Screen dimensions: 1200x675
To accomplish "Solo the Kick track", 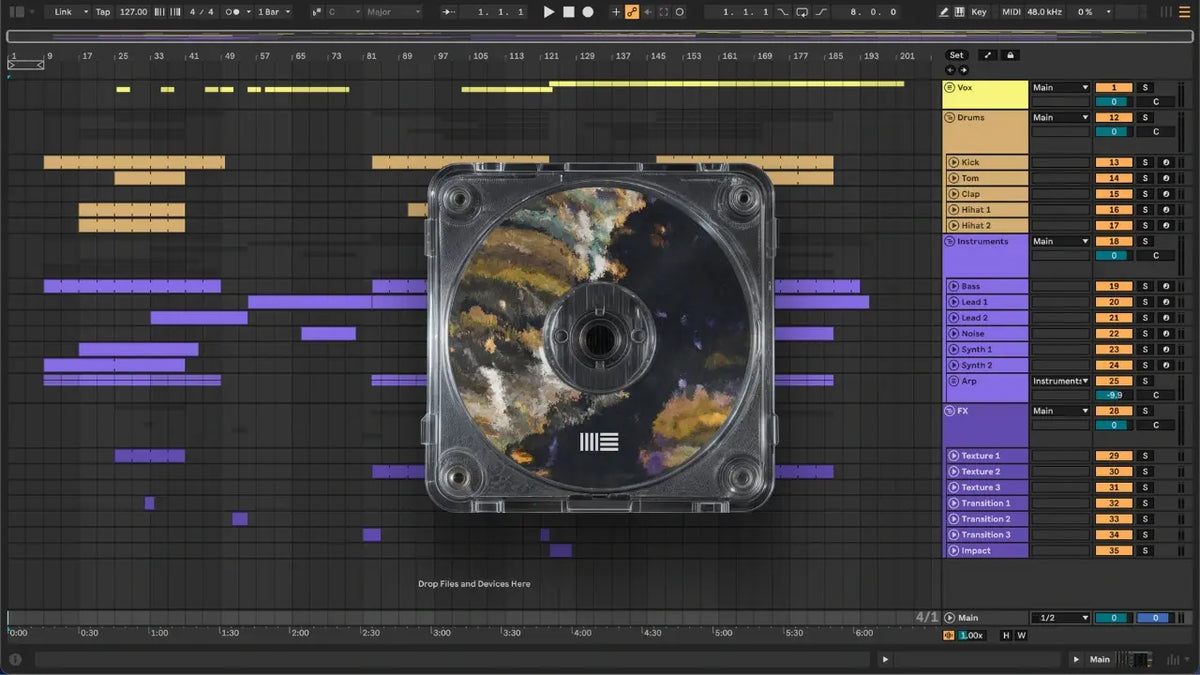I will click(1146, 162).
